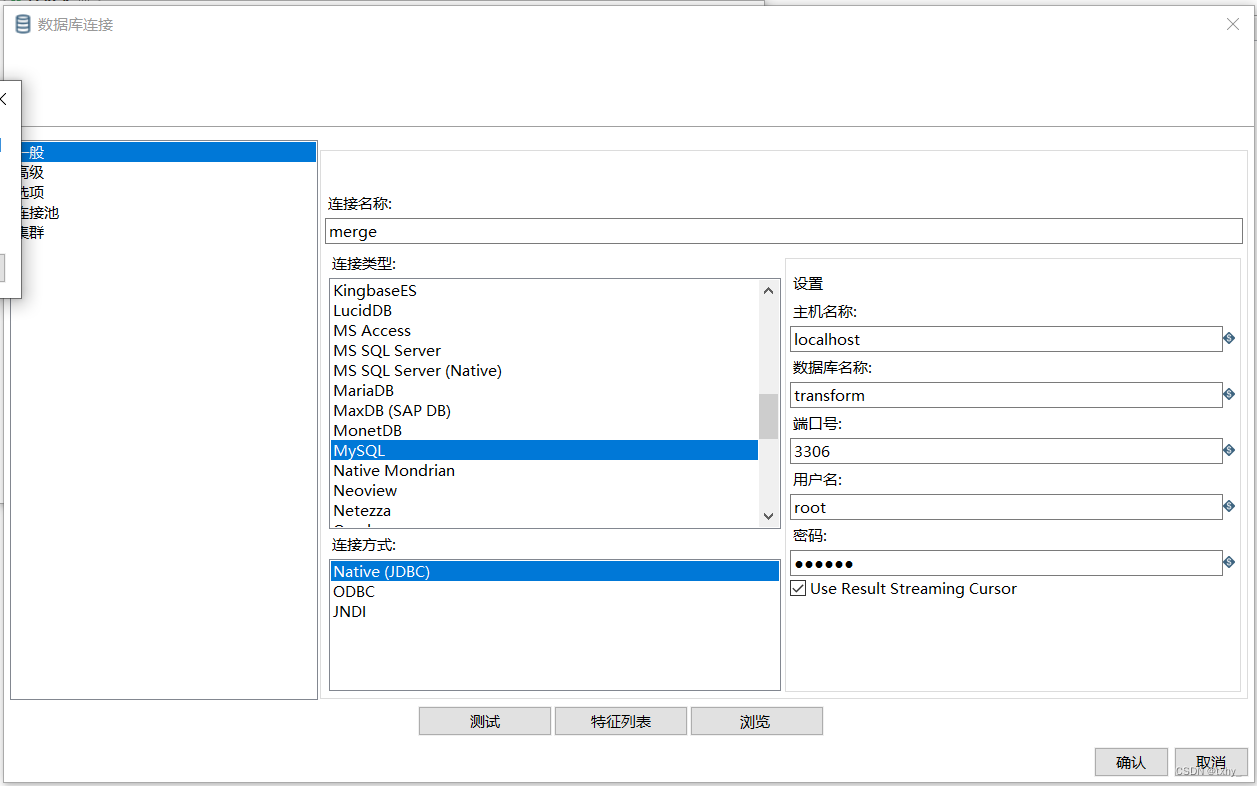Close the 数据库连接 dialog with the X

[1232, 24]
